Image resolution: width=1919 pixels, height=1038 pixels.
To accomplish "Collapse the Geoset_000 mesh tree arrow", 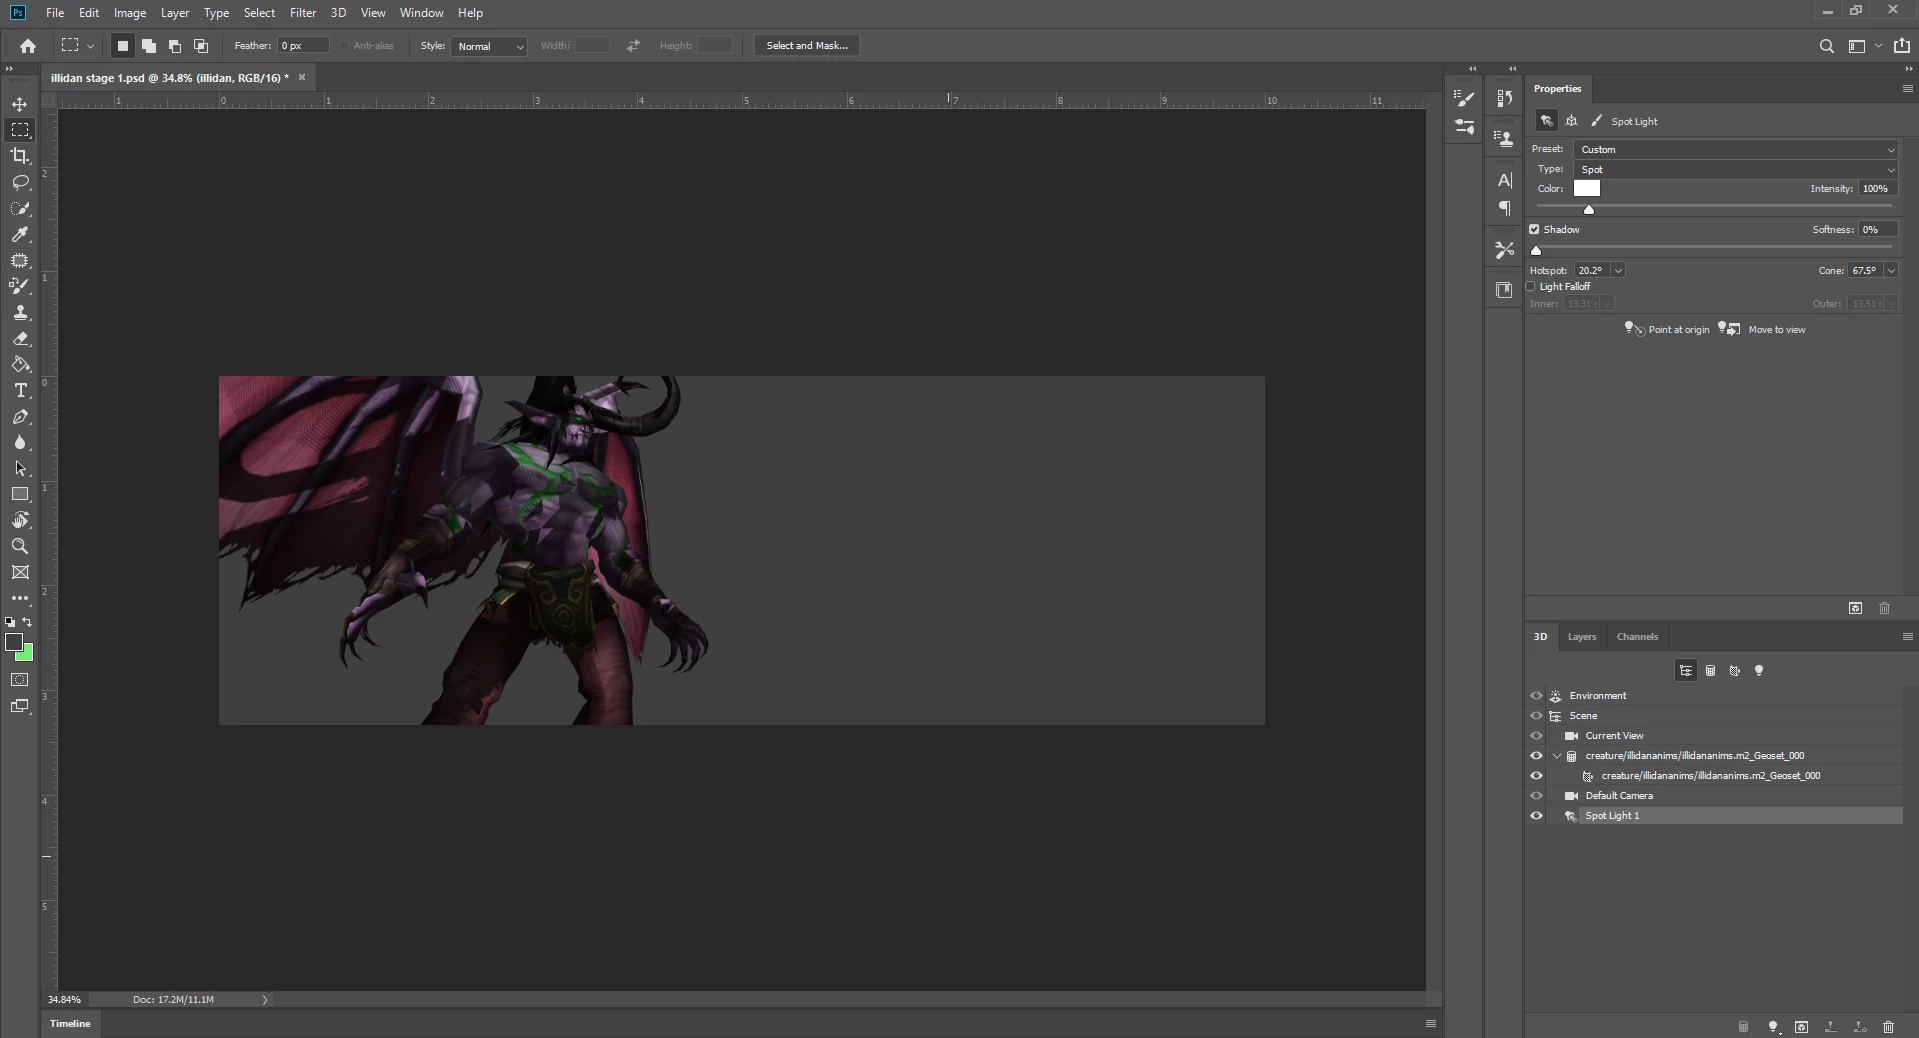I will pos(1557,756).
